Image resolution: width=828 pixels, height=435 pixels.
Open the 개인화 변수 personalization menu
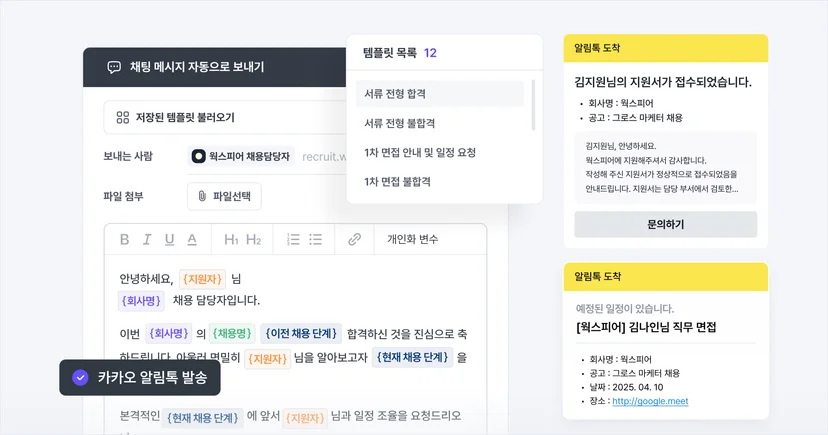(412, 239)
